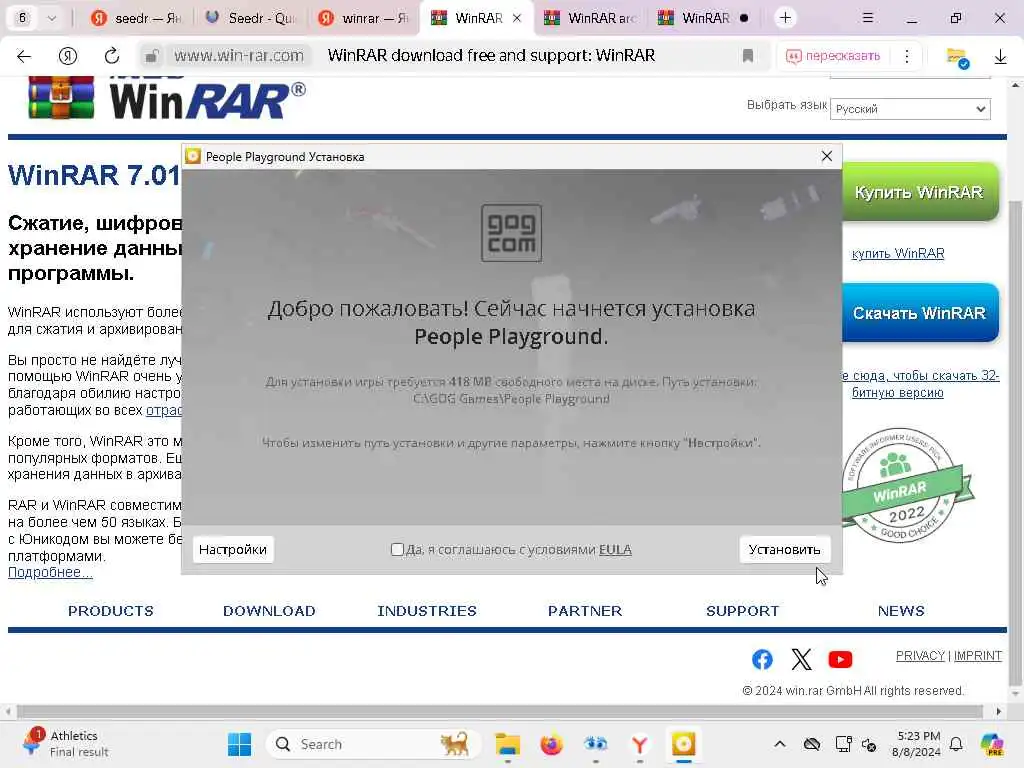Reload the page with refresh icon
The height and width of the screenshot is (768, 1024).
click(x=112, y=56)
